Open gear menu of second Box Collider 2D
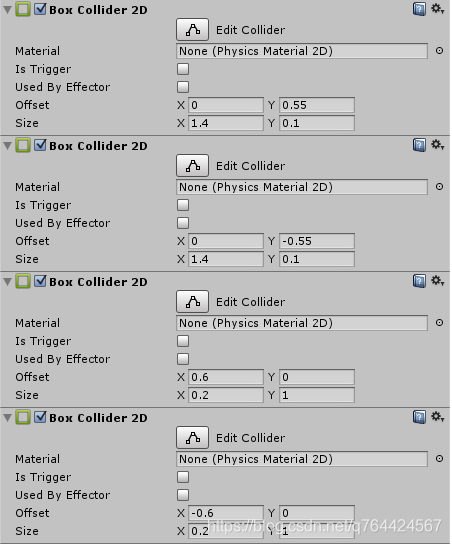 pos(437,145)
